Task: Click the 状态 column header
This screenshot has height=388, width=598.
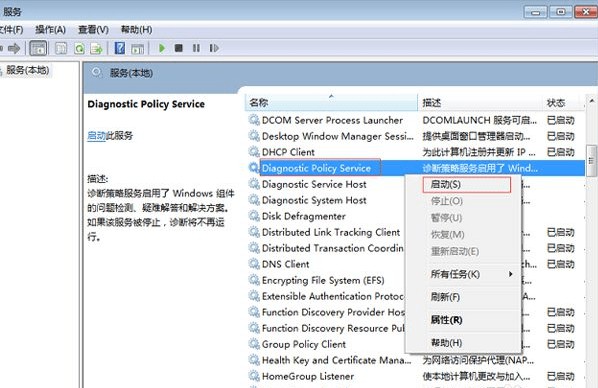Action: pos(563,103)
